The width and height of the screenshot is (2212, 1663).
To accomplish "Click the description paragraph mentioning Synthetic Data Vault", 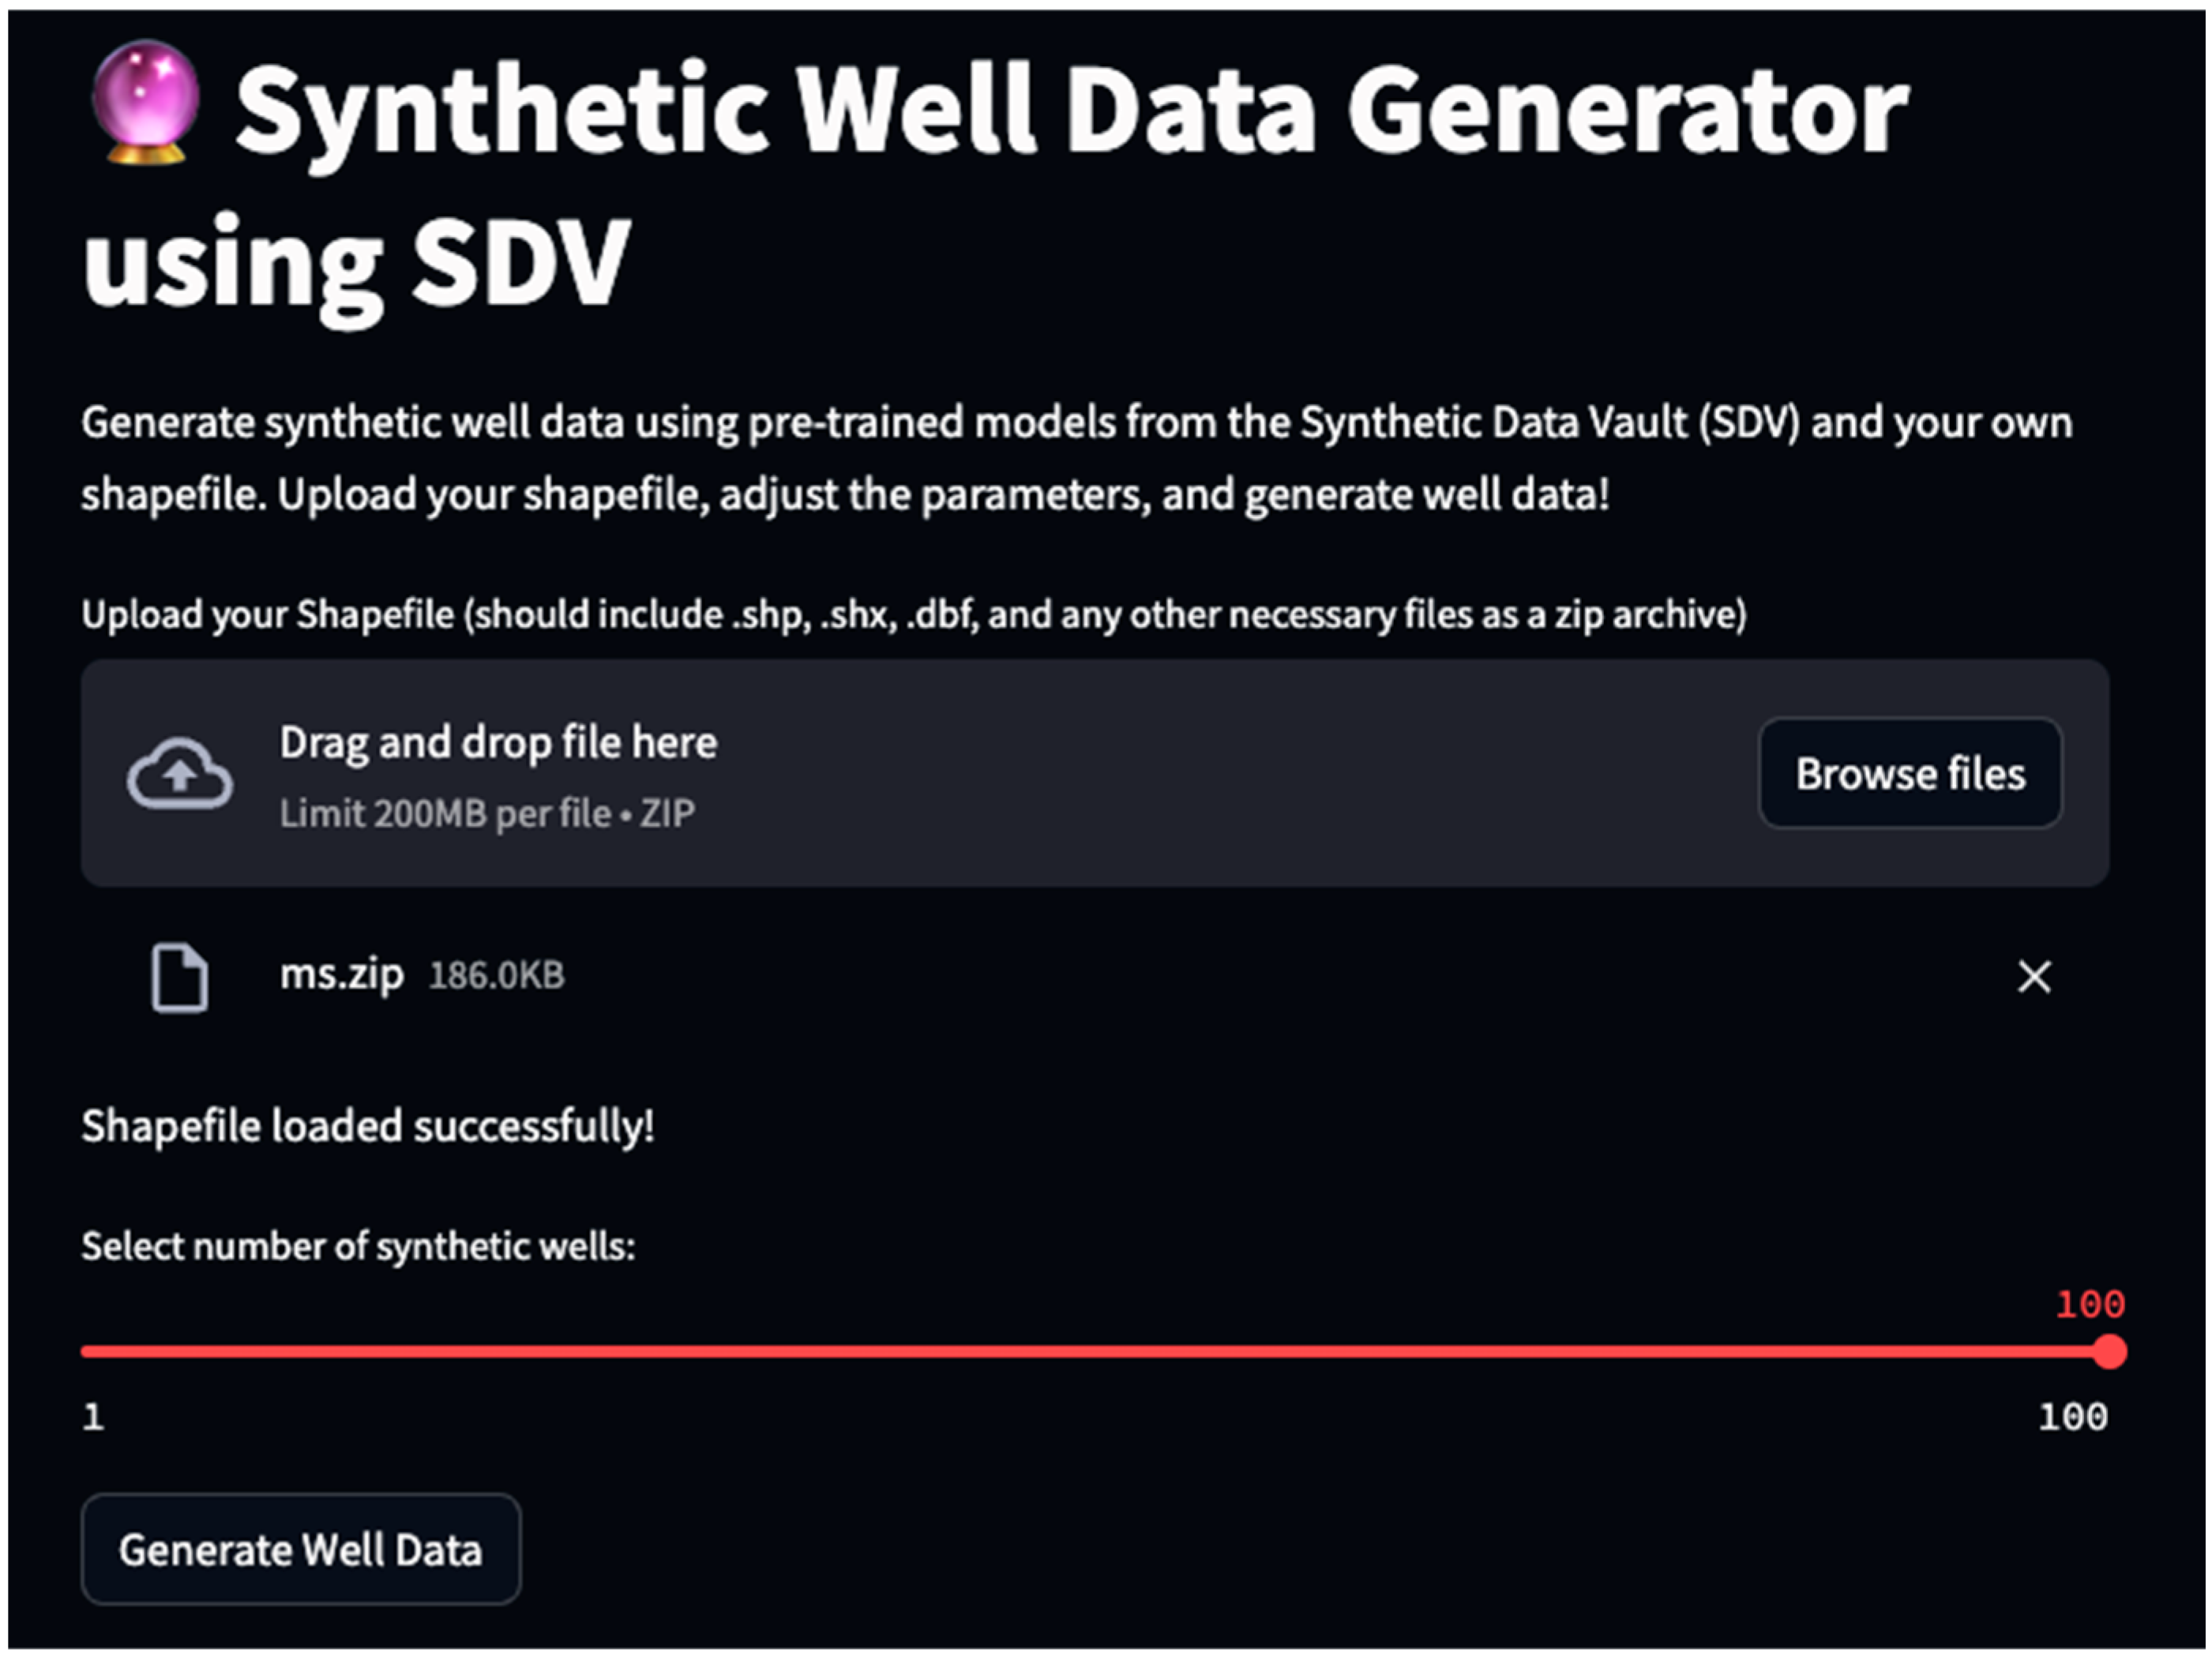I will pos(1076,458).
